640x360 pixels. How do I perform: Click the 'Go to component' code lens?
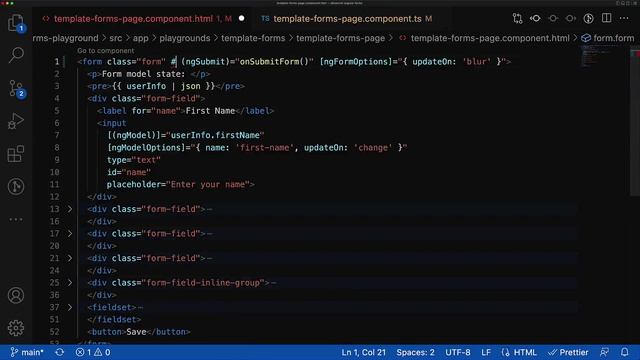(105, 51)
